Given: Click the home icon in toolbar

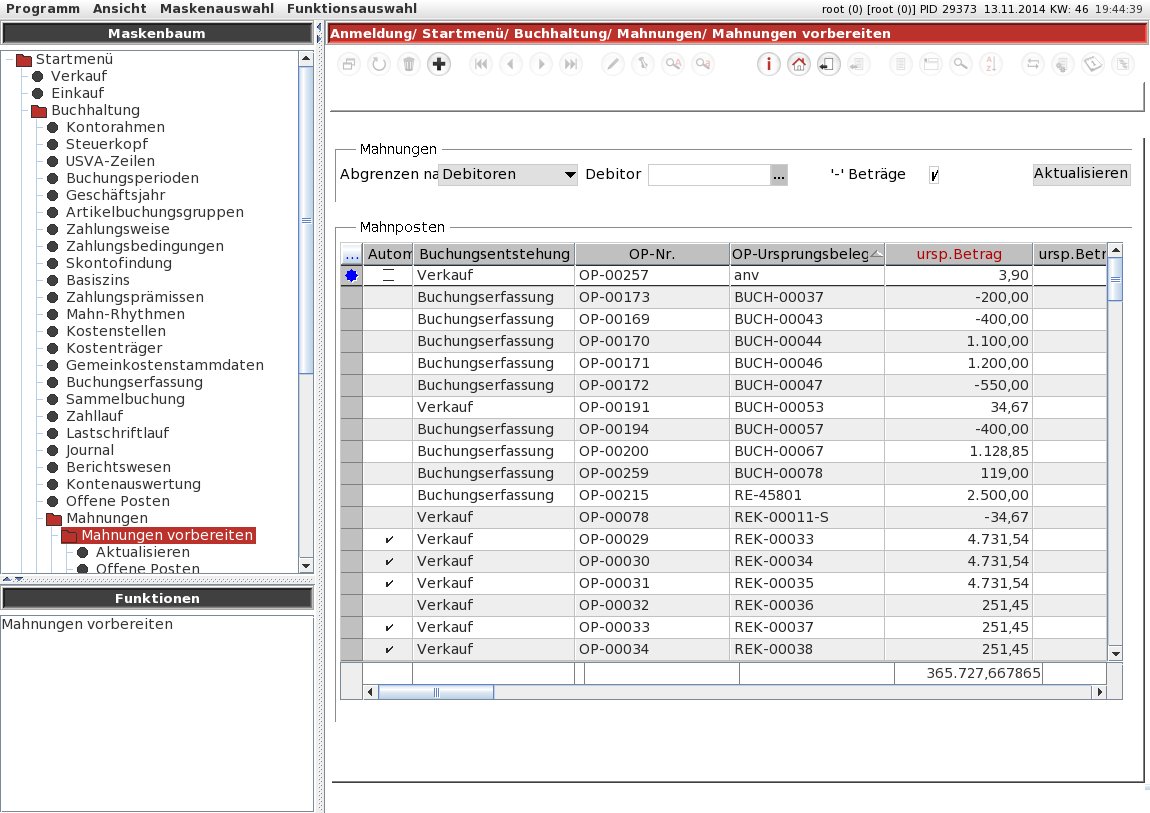Looking at the screenshot, I should pos(799,65).
